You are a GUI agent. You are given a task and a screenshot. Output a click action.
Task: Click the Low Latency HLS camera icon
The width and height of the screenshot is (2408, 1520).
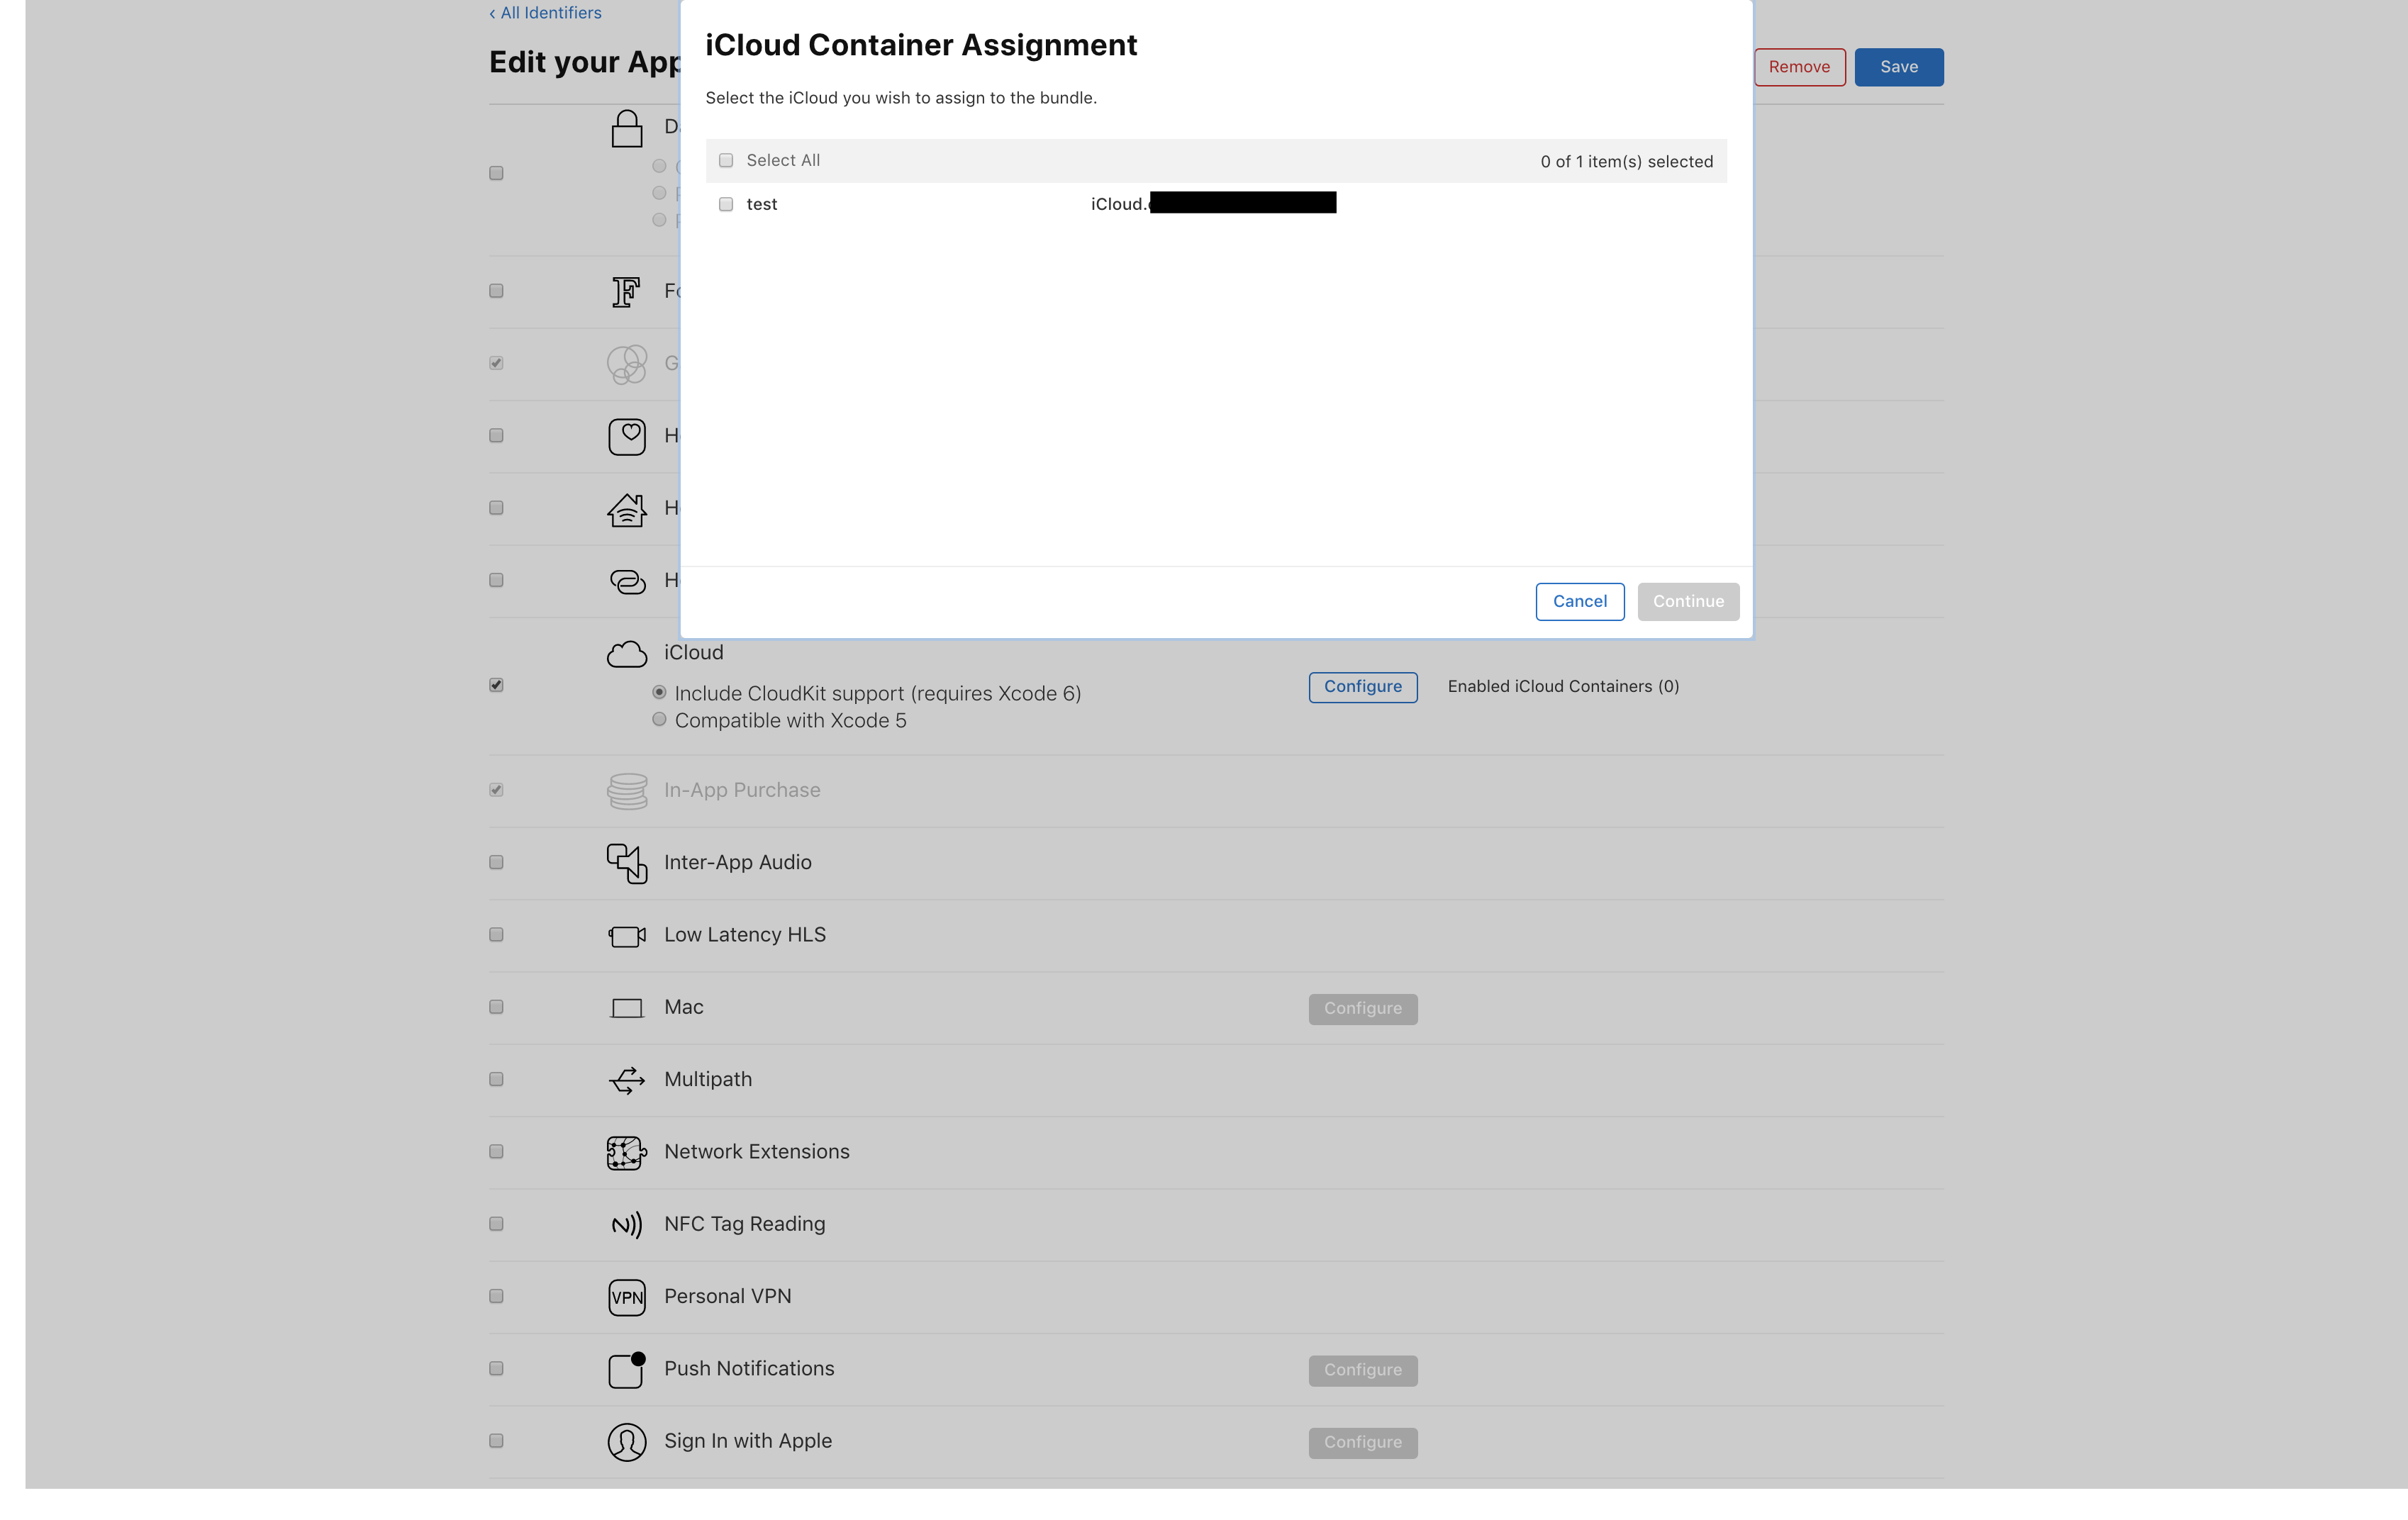pos(627,936)
